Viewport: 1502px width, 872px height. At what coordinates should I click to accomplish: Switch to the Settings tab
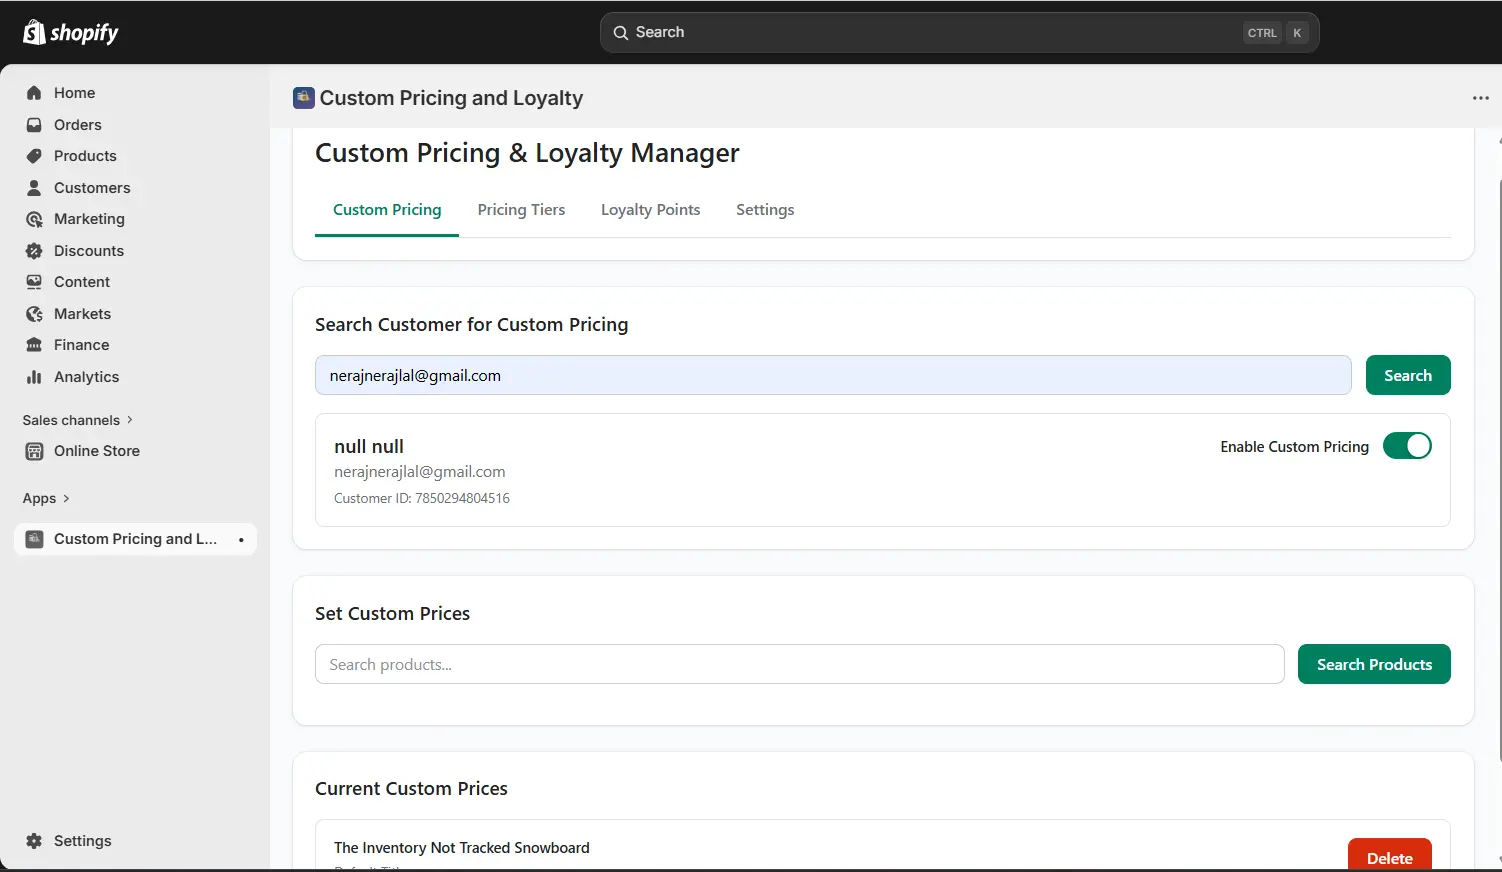pos(764,209)
